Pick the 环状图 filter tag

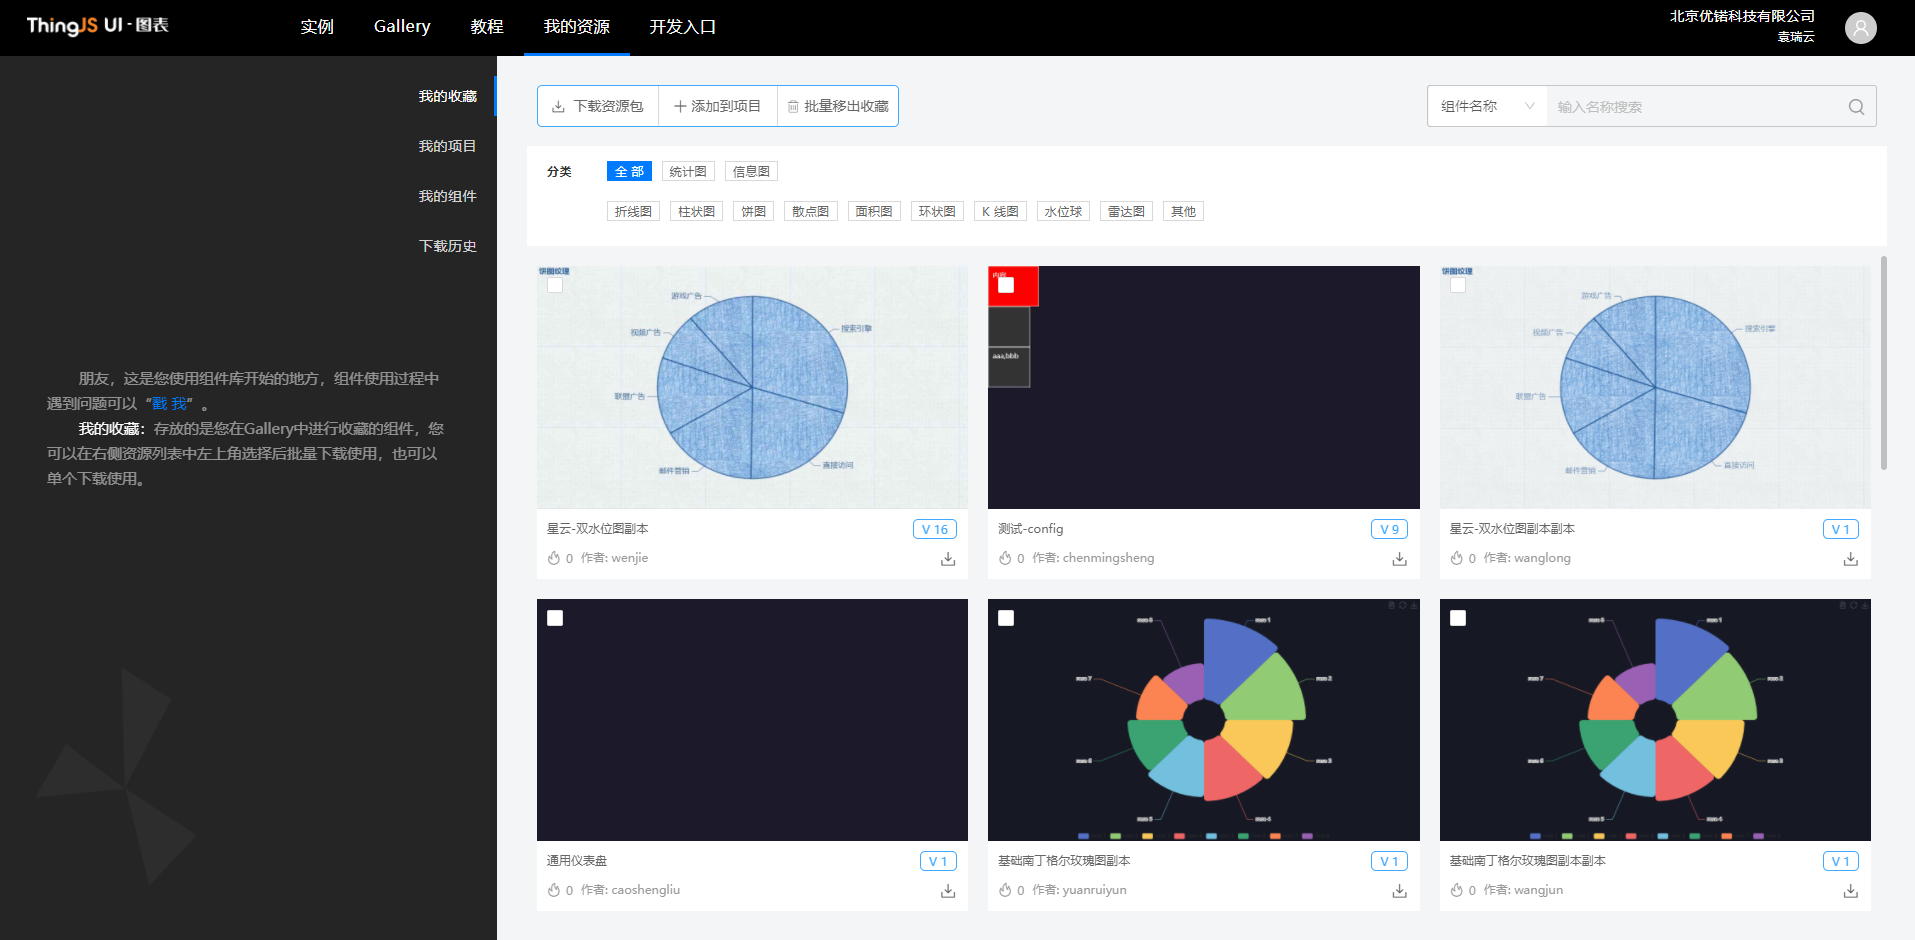937,211
